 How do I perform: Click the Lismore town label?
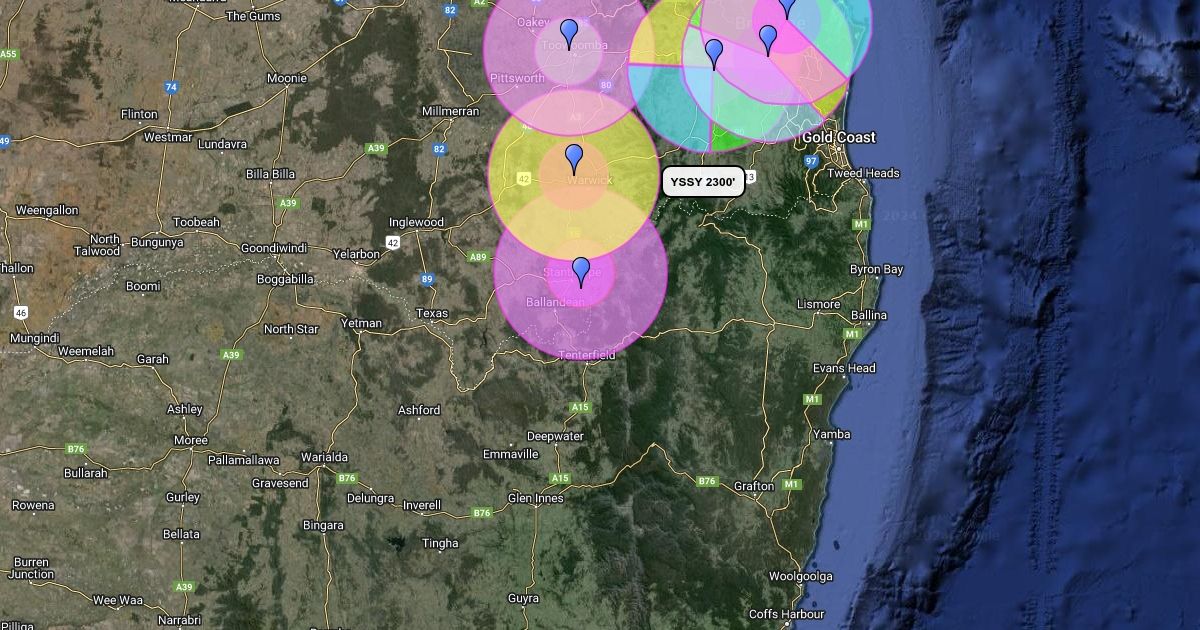click(x=818, y=303)
